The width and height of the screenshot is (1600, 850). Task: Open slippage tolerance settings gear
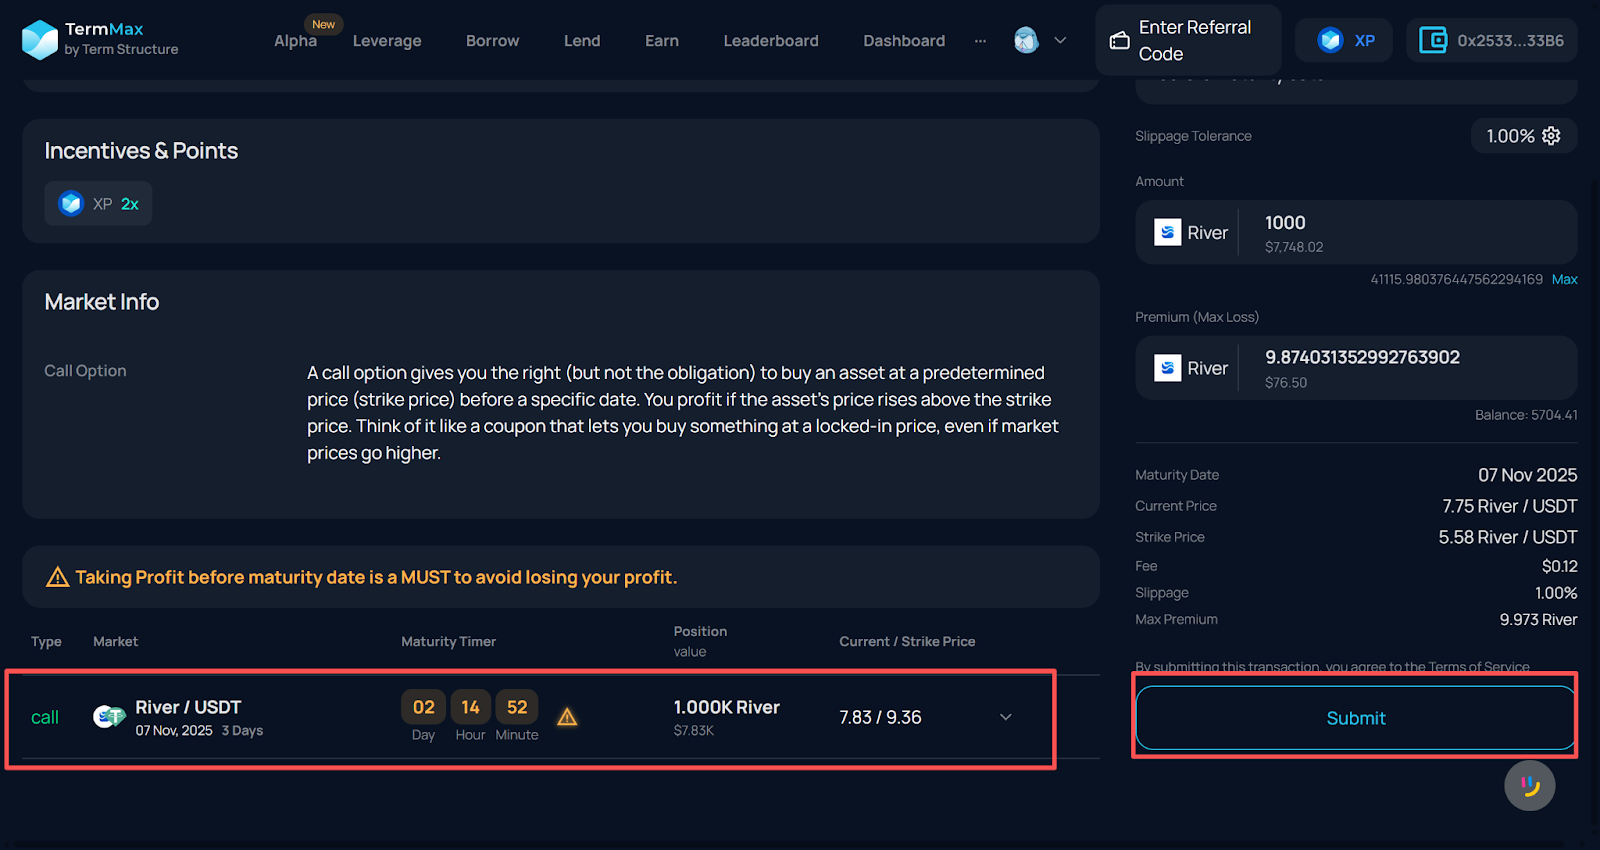1551,136
